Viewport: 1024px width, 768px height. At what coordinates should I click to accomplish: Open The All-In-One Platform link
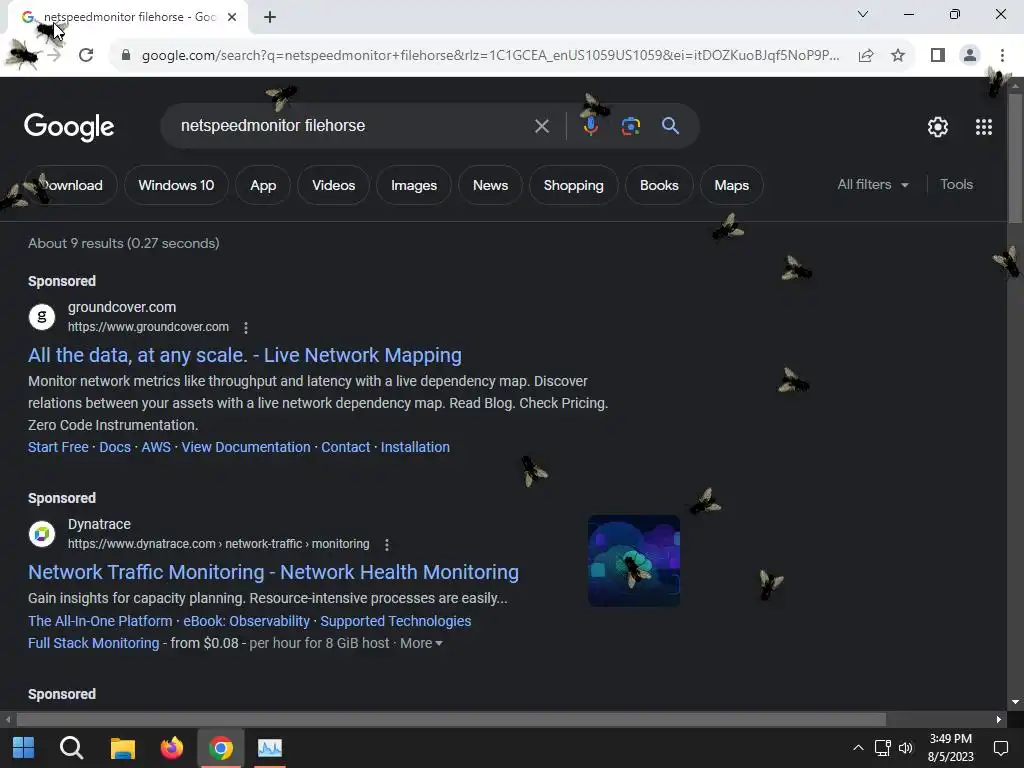tap(100, 621)
